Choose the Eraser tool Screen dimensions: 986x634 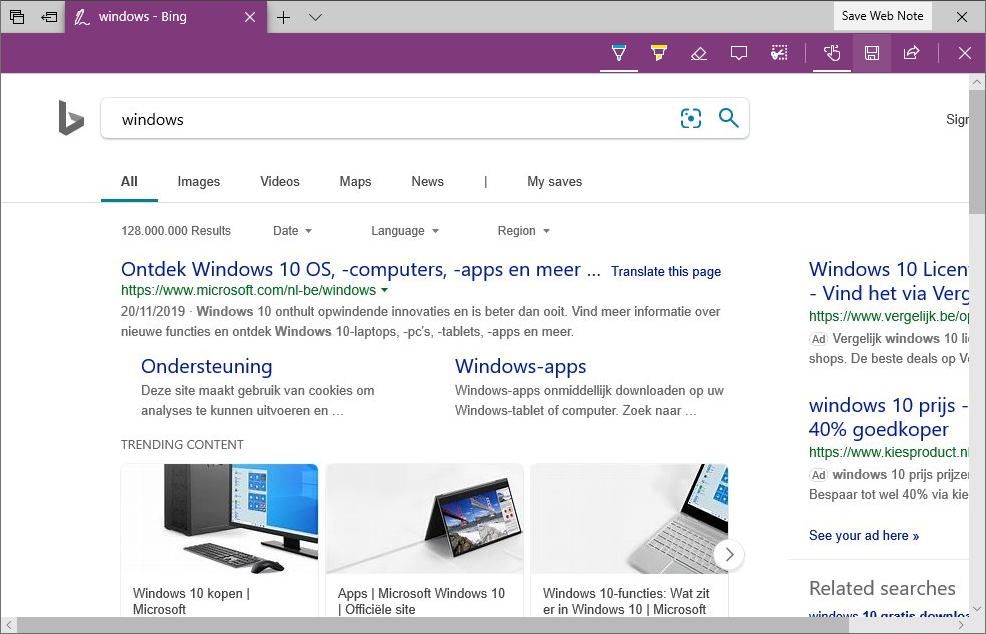tap(699, 53)
